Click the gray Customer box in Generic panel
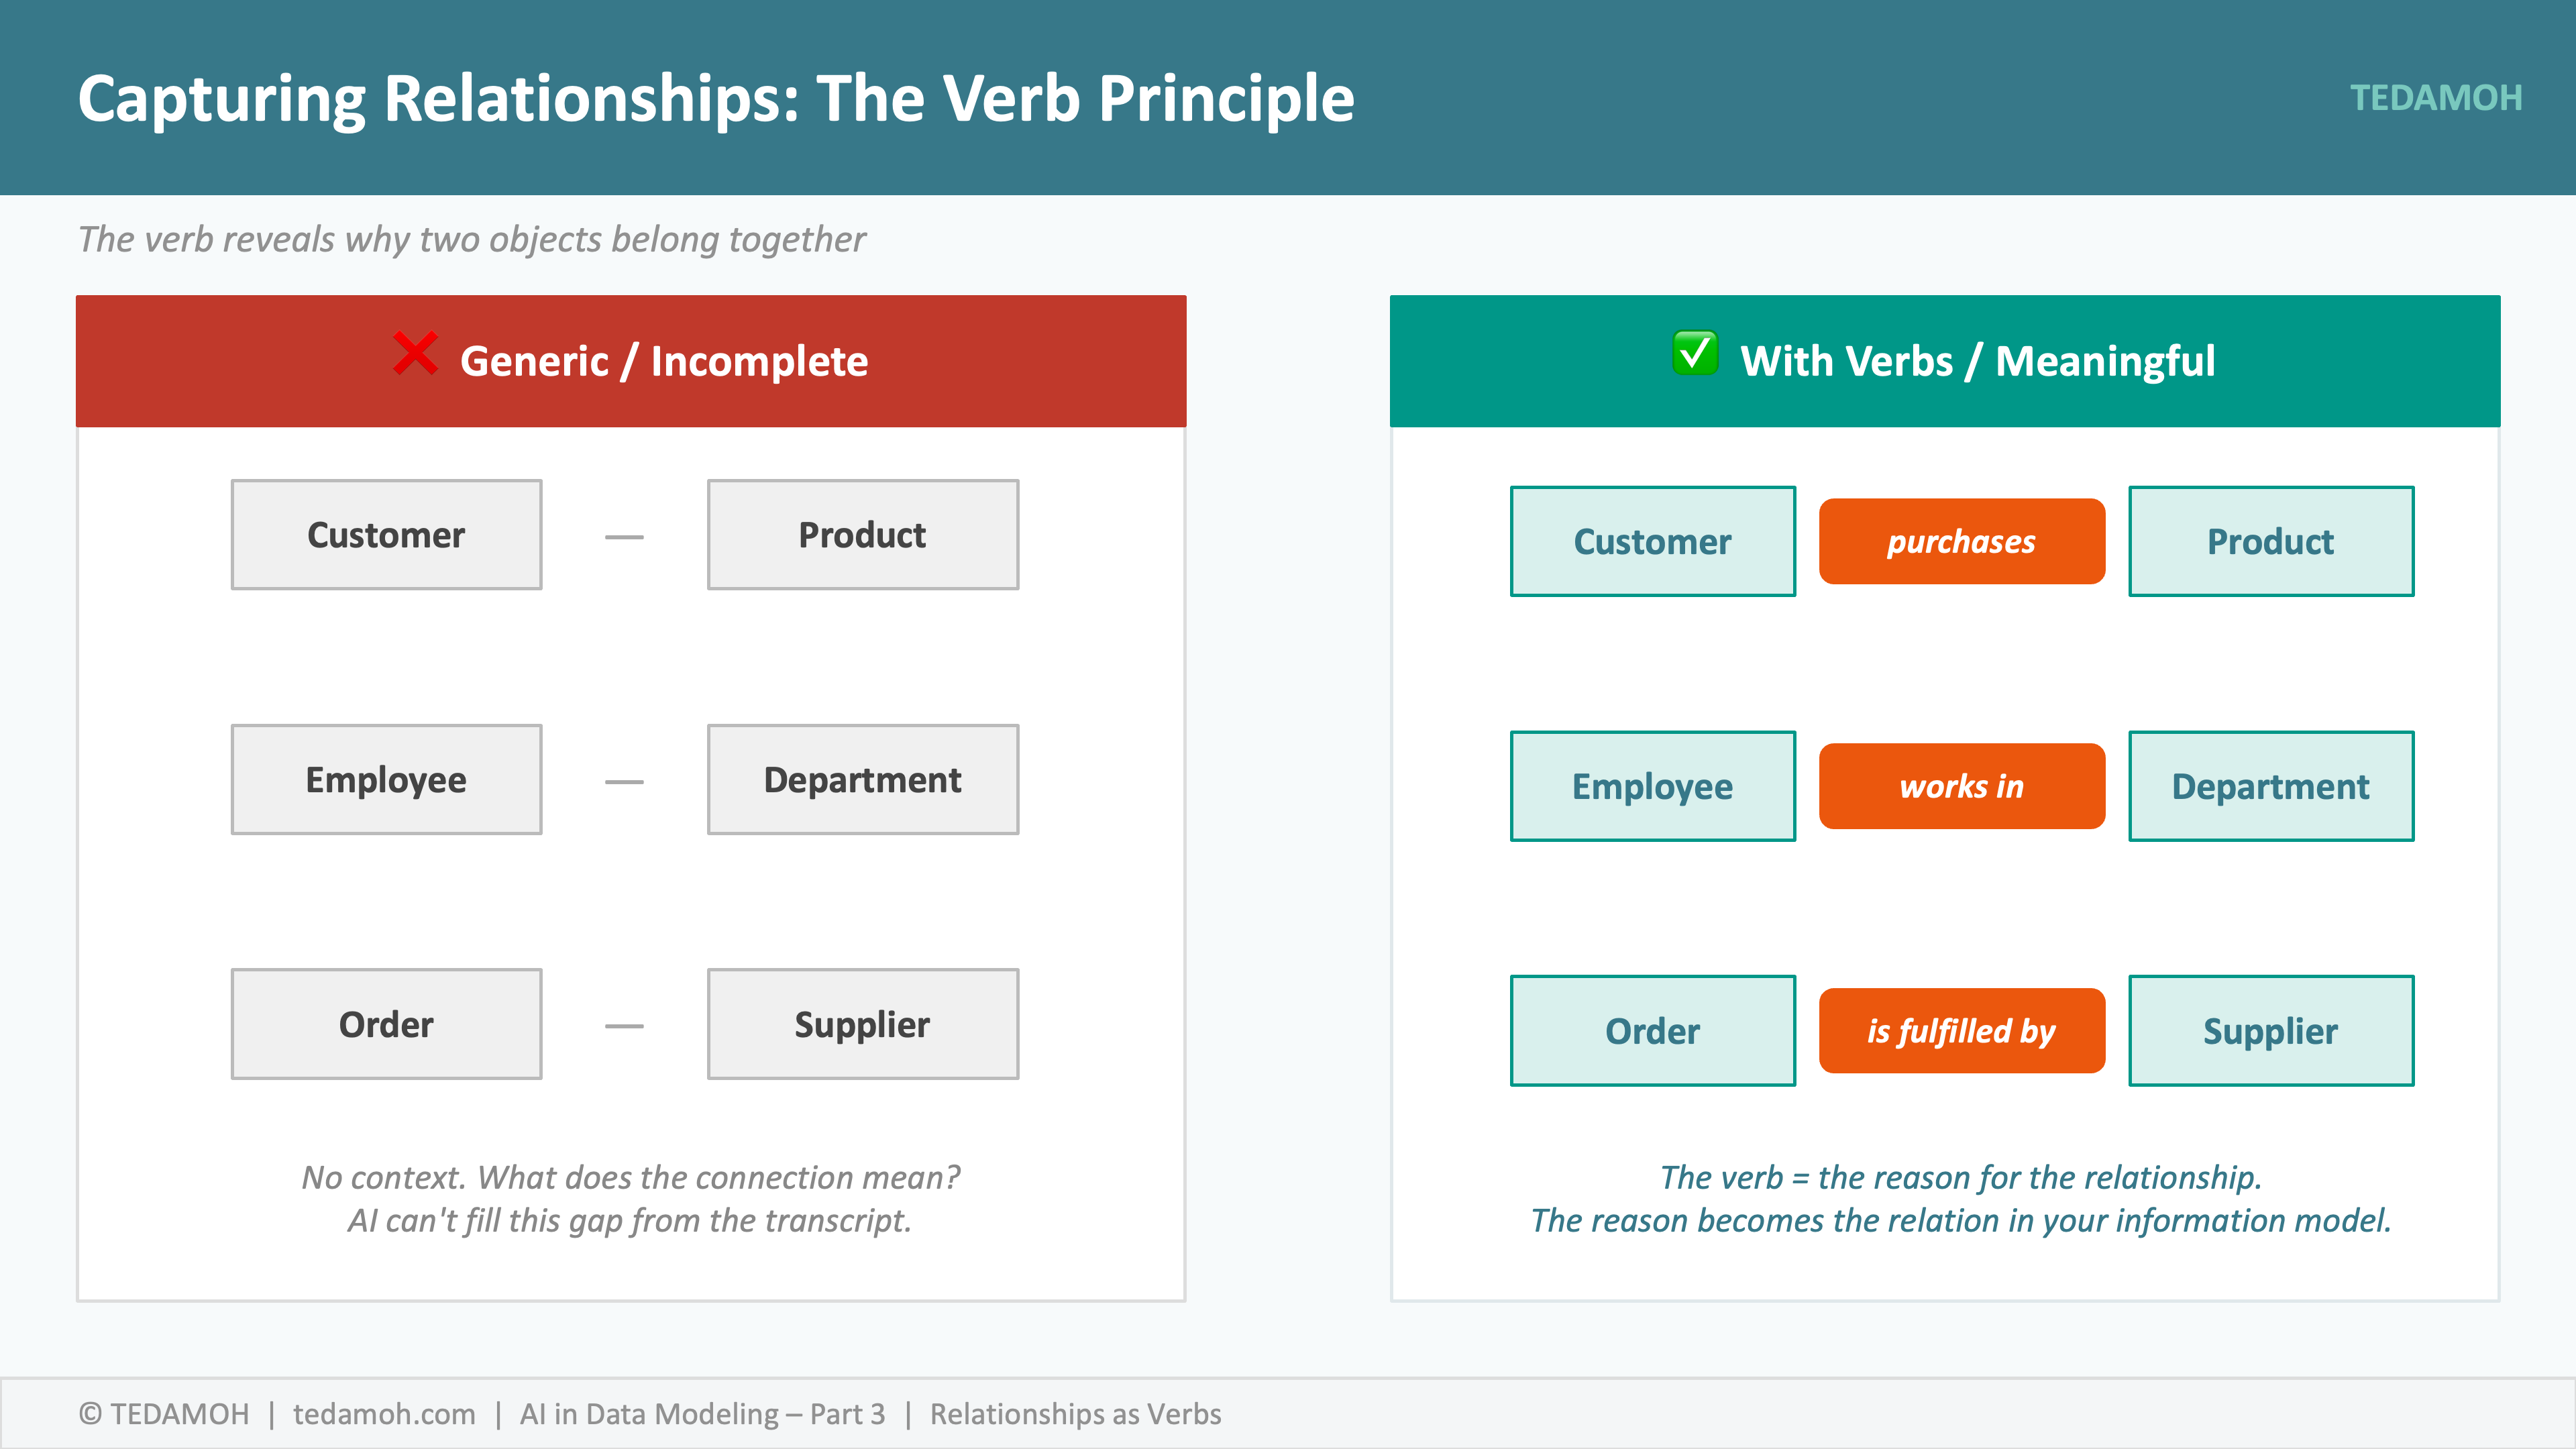This screenshot has height=1449, width=2576. pyautogui.click(x=386, y=535)
